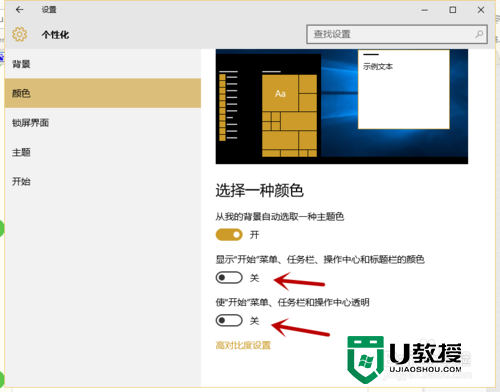Minimize the settings window
This screenshot has height=392, width=500.
click(x=424, y=10)
